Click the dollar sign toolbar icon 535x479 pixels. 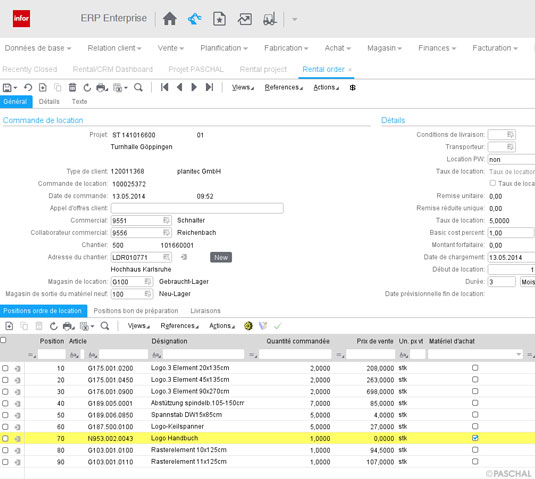[352, 88]
